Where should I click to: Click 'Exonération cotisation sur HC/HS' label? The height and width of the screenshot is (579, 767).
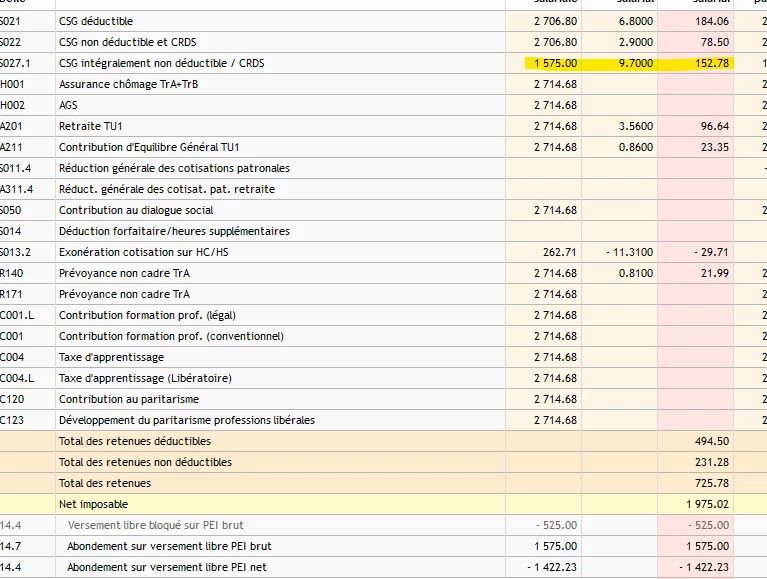[x=143, y=252]
